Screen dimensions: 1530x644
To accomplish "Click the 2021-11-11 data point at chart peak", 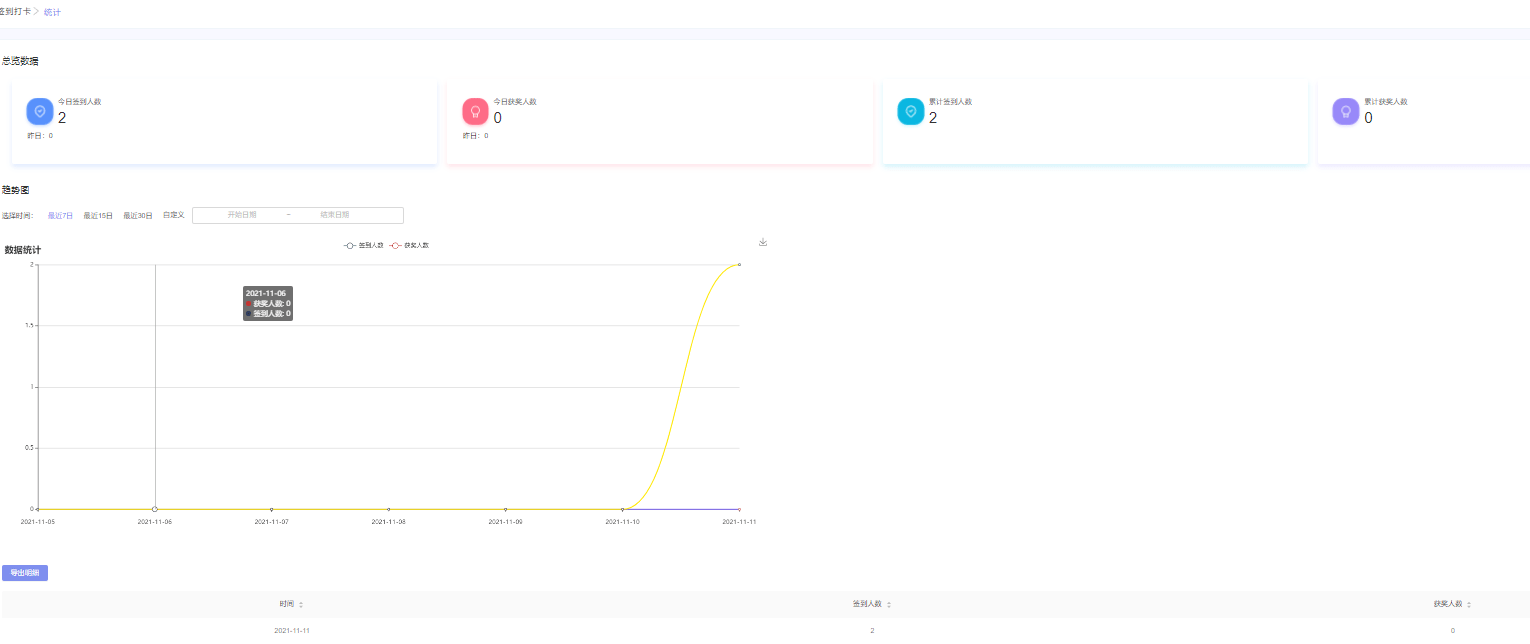I will click(x=739, y=265).
